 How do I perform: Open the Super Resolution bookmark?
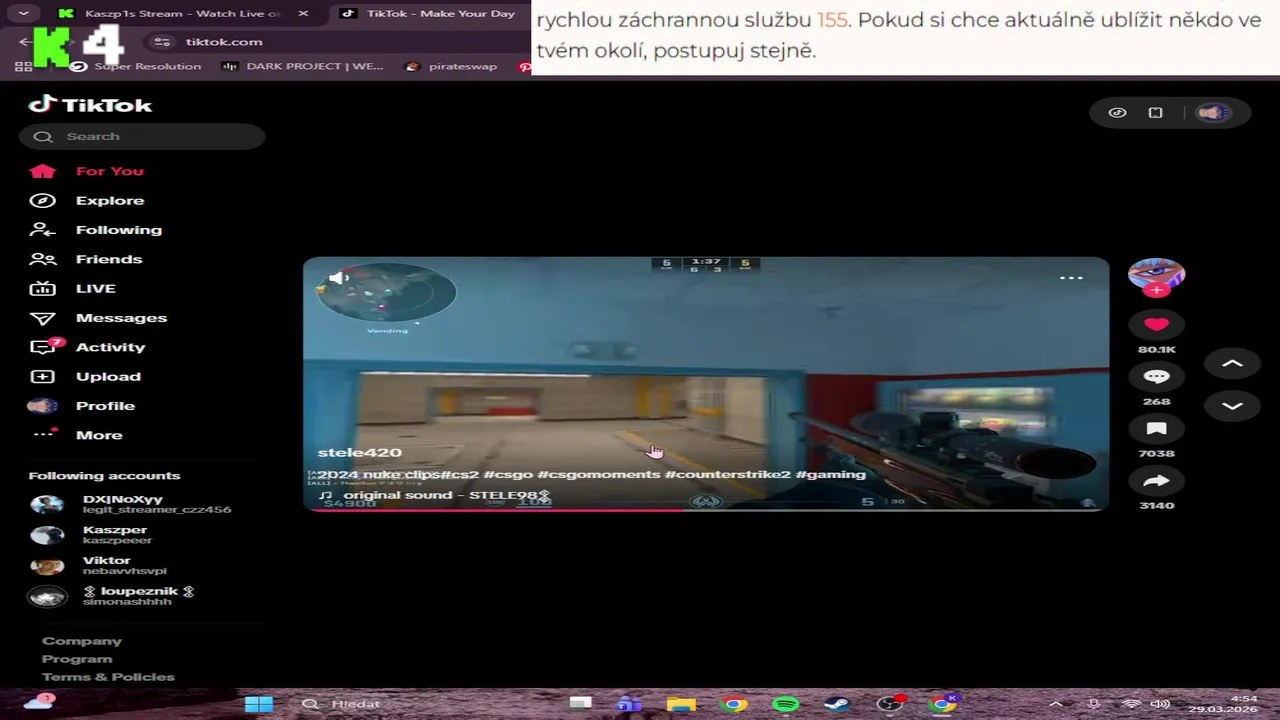pos(136,67)
